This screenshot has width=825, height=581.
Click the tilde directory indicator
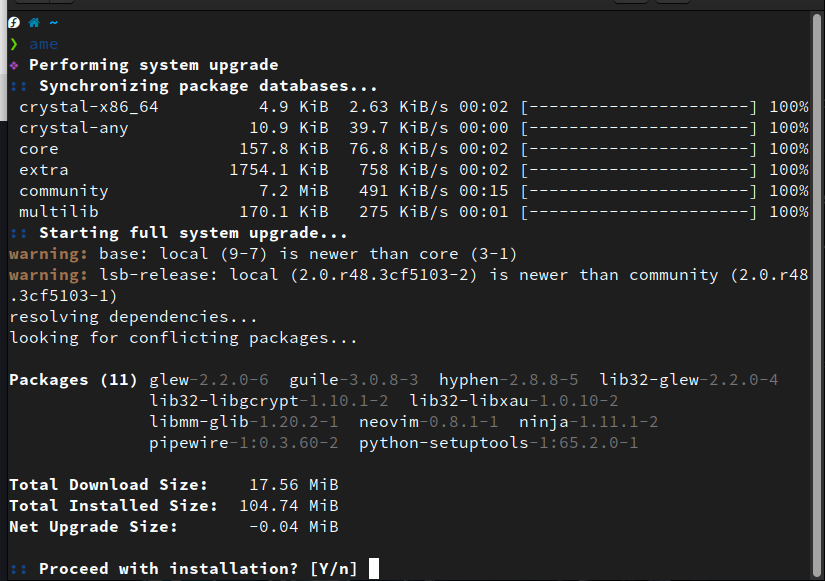tap(54, 23)
